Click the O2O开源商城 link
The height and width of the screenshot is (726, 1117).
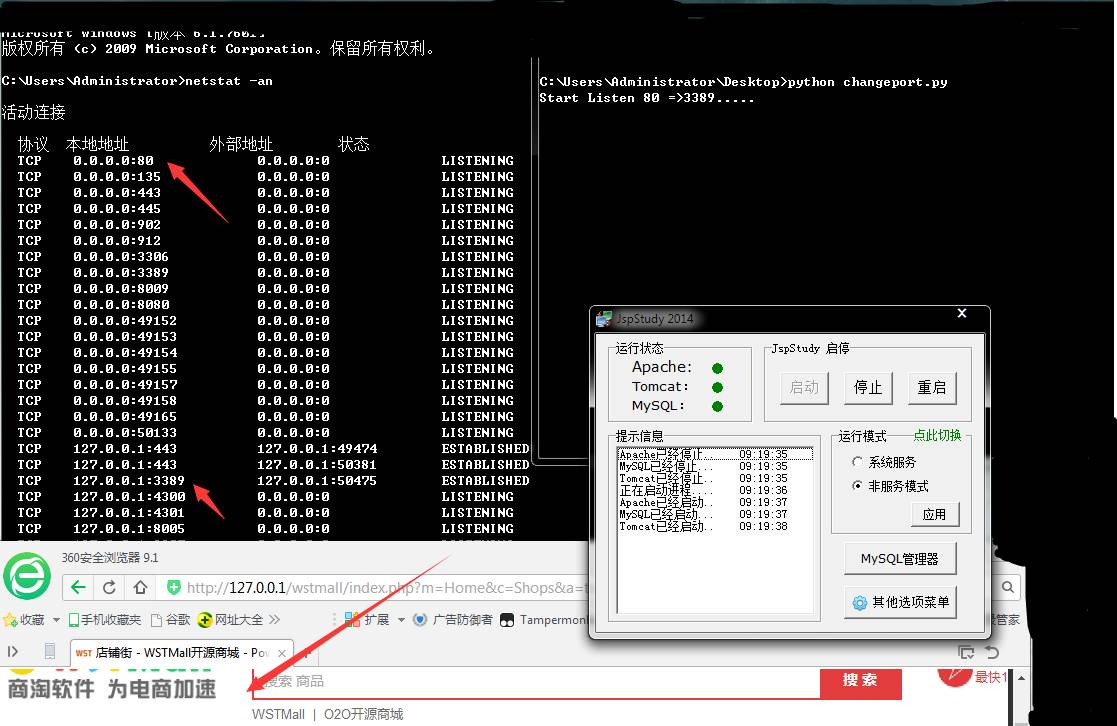click(363, 714)
